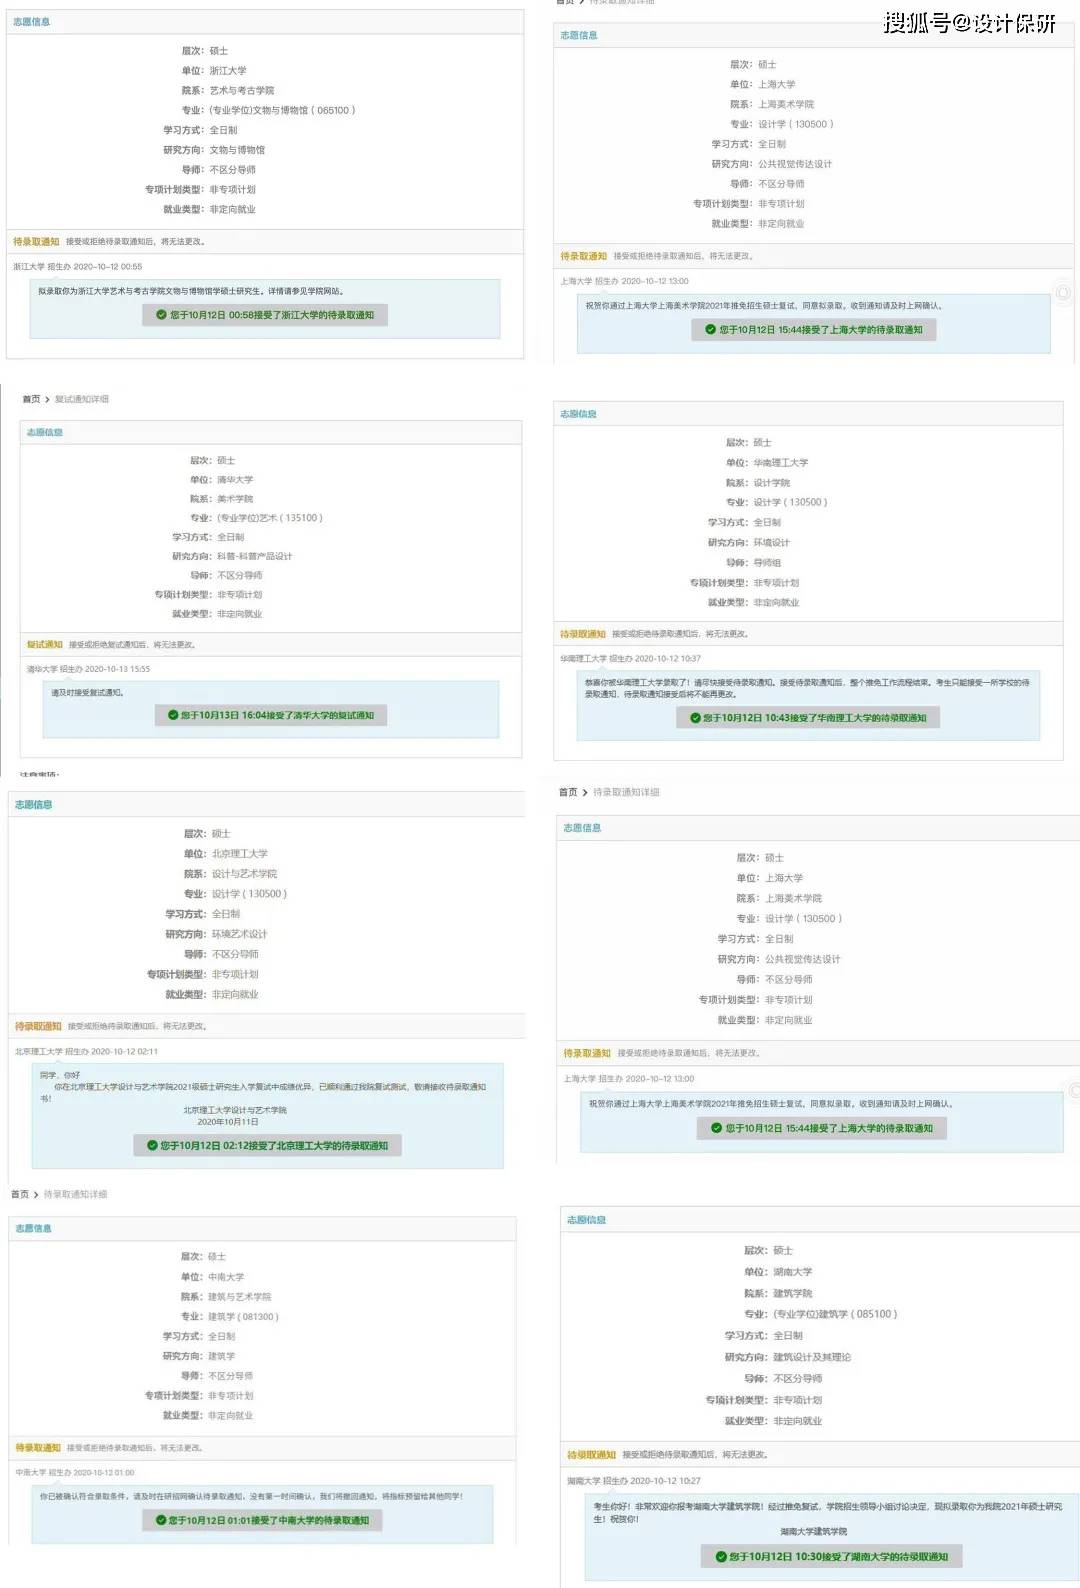Click the green check icon on the 浙江大学 acceptance button
Image resolution: width=1080 pixels, height=1588 pixels.
click(x=161, y=315)
